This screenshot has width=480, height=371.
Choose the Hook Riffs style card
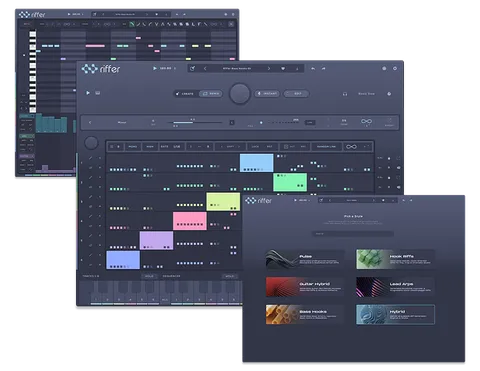click(x=395, y=259)
